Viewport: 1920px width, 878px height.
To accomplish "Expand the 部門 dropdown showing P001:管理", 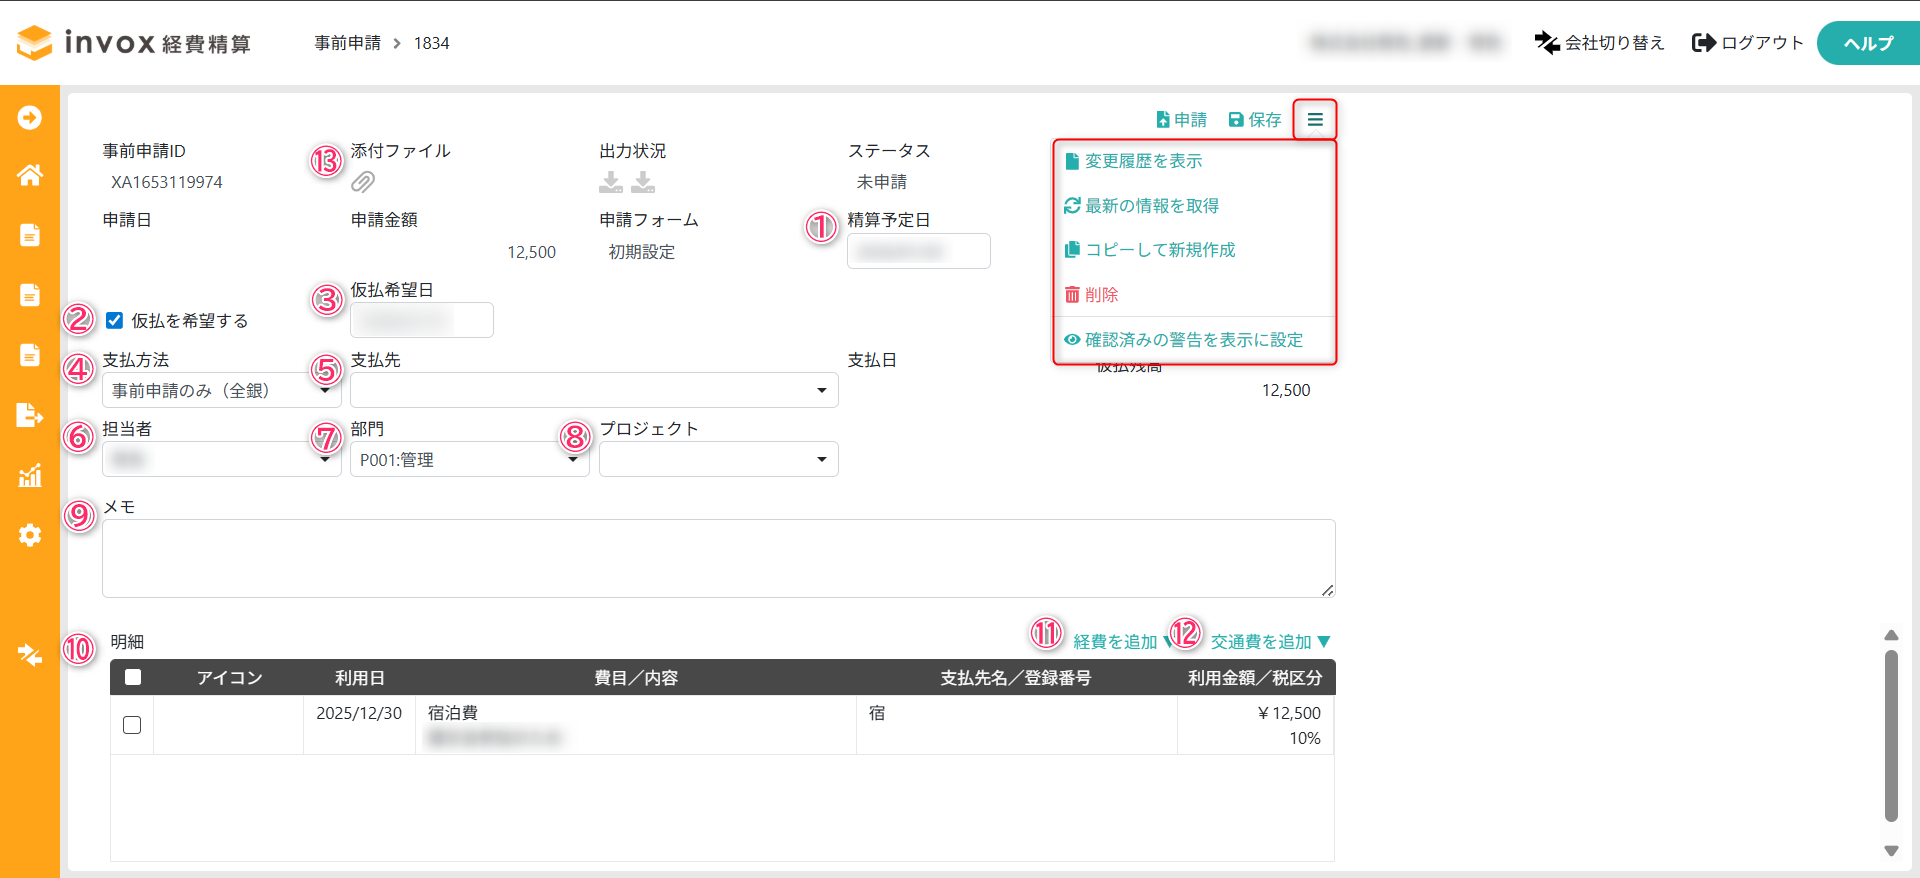I will [x=468, y=460].
